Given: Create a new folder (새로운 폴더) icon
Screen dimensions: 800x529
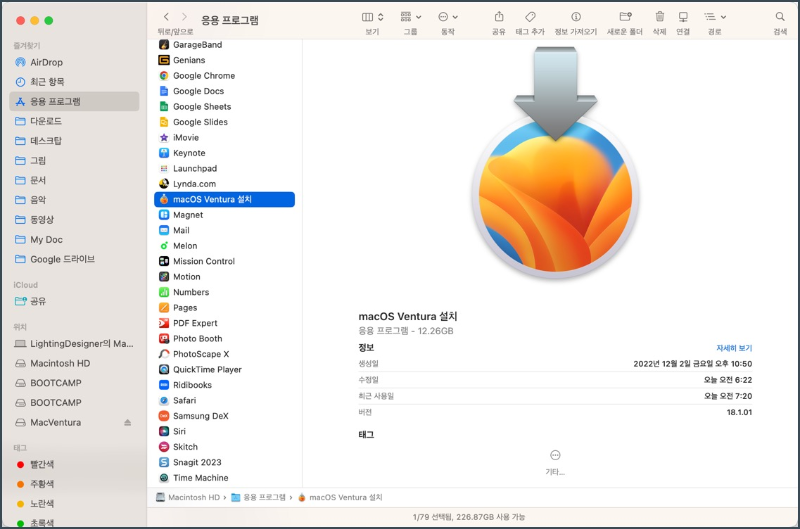Looking at the screenshot, I should 625,17.
